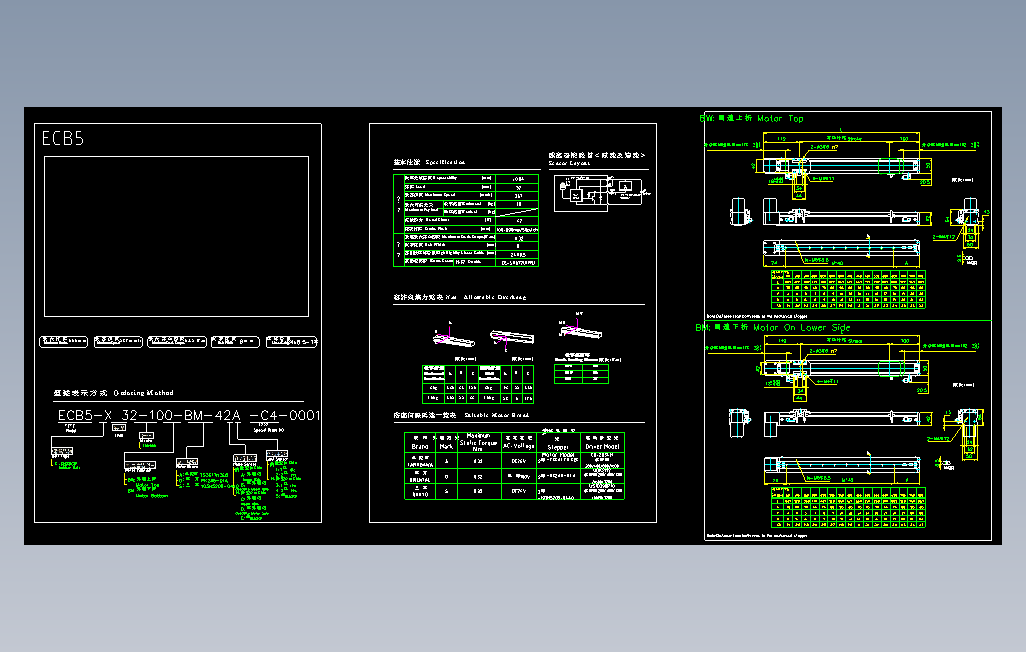Click the Maximum Static Torque column header
Image resolution: width=1026 pixels, height=652 pixels.
point(478,442)
